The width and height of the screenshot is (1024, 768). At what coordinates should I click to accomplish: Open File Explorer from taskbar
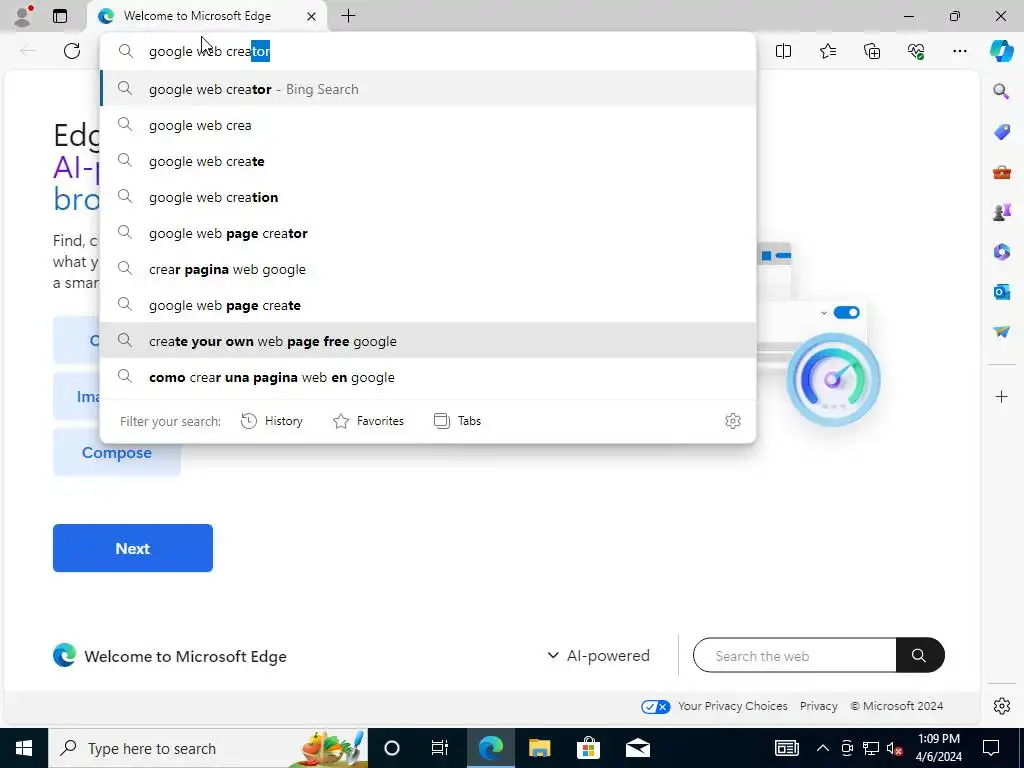[539, 748]
